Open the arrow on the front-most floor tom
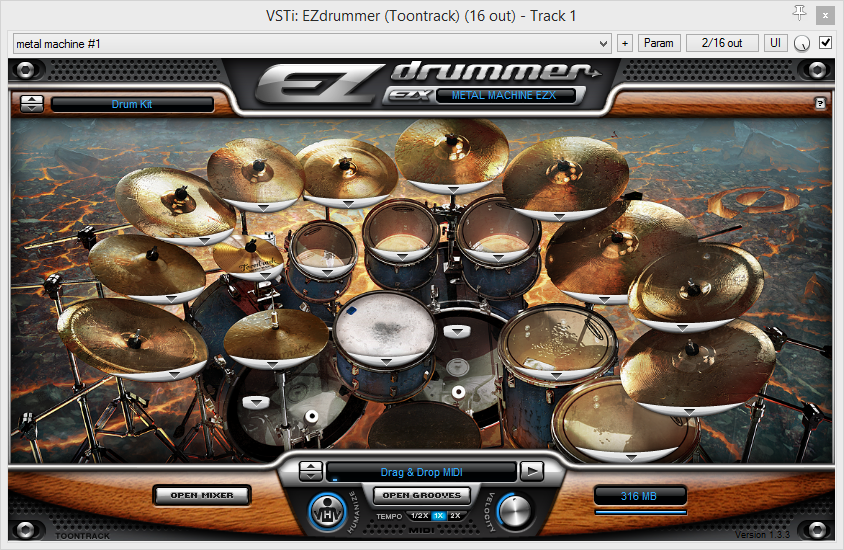This screenshot has height=550, width=844. pyautogui.click(x=631, y=458)
